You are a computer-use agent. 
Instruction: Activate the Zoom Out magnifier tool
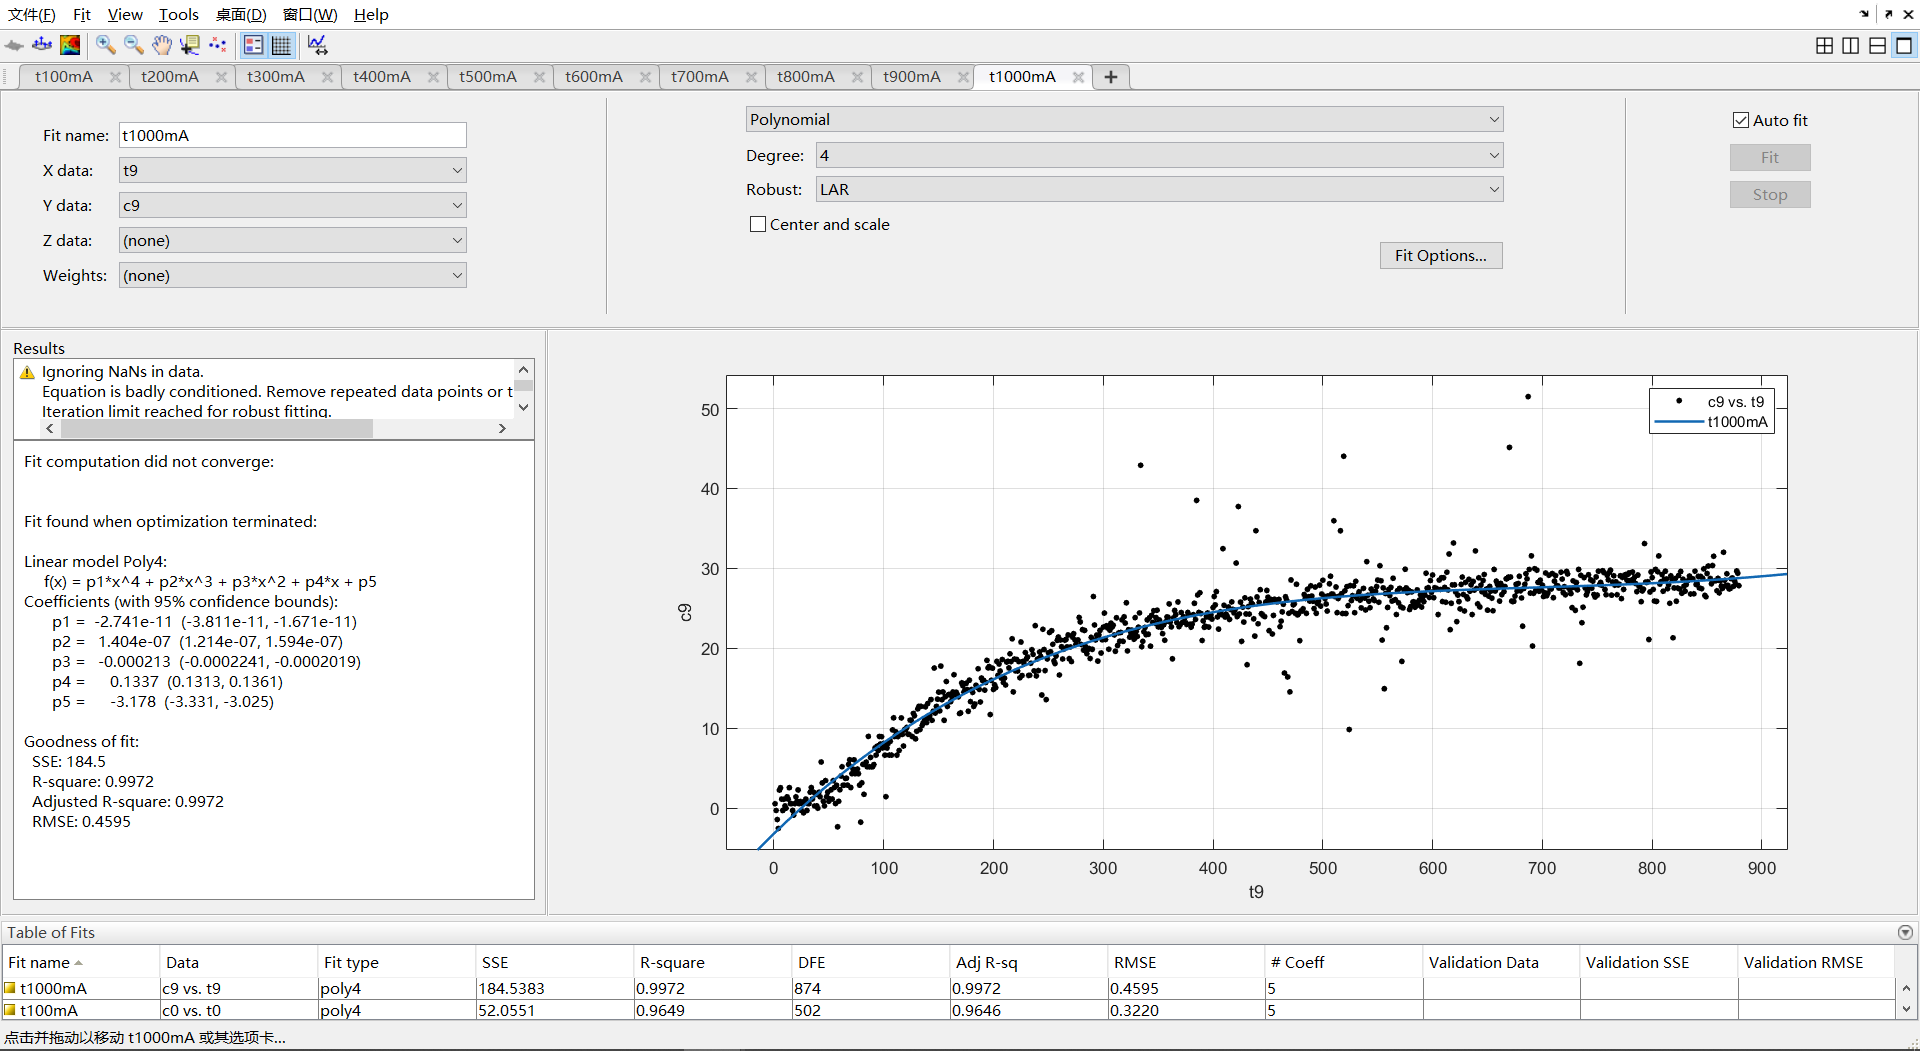(134, 45)
